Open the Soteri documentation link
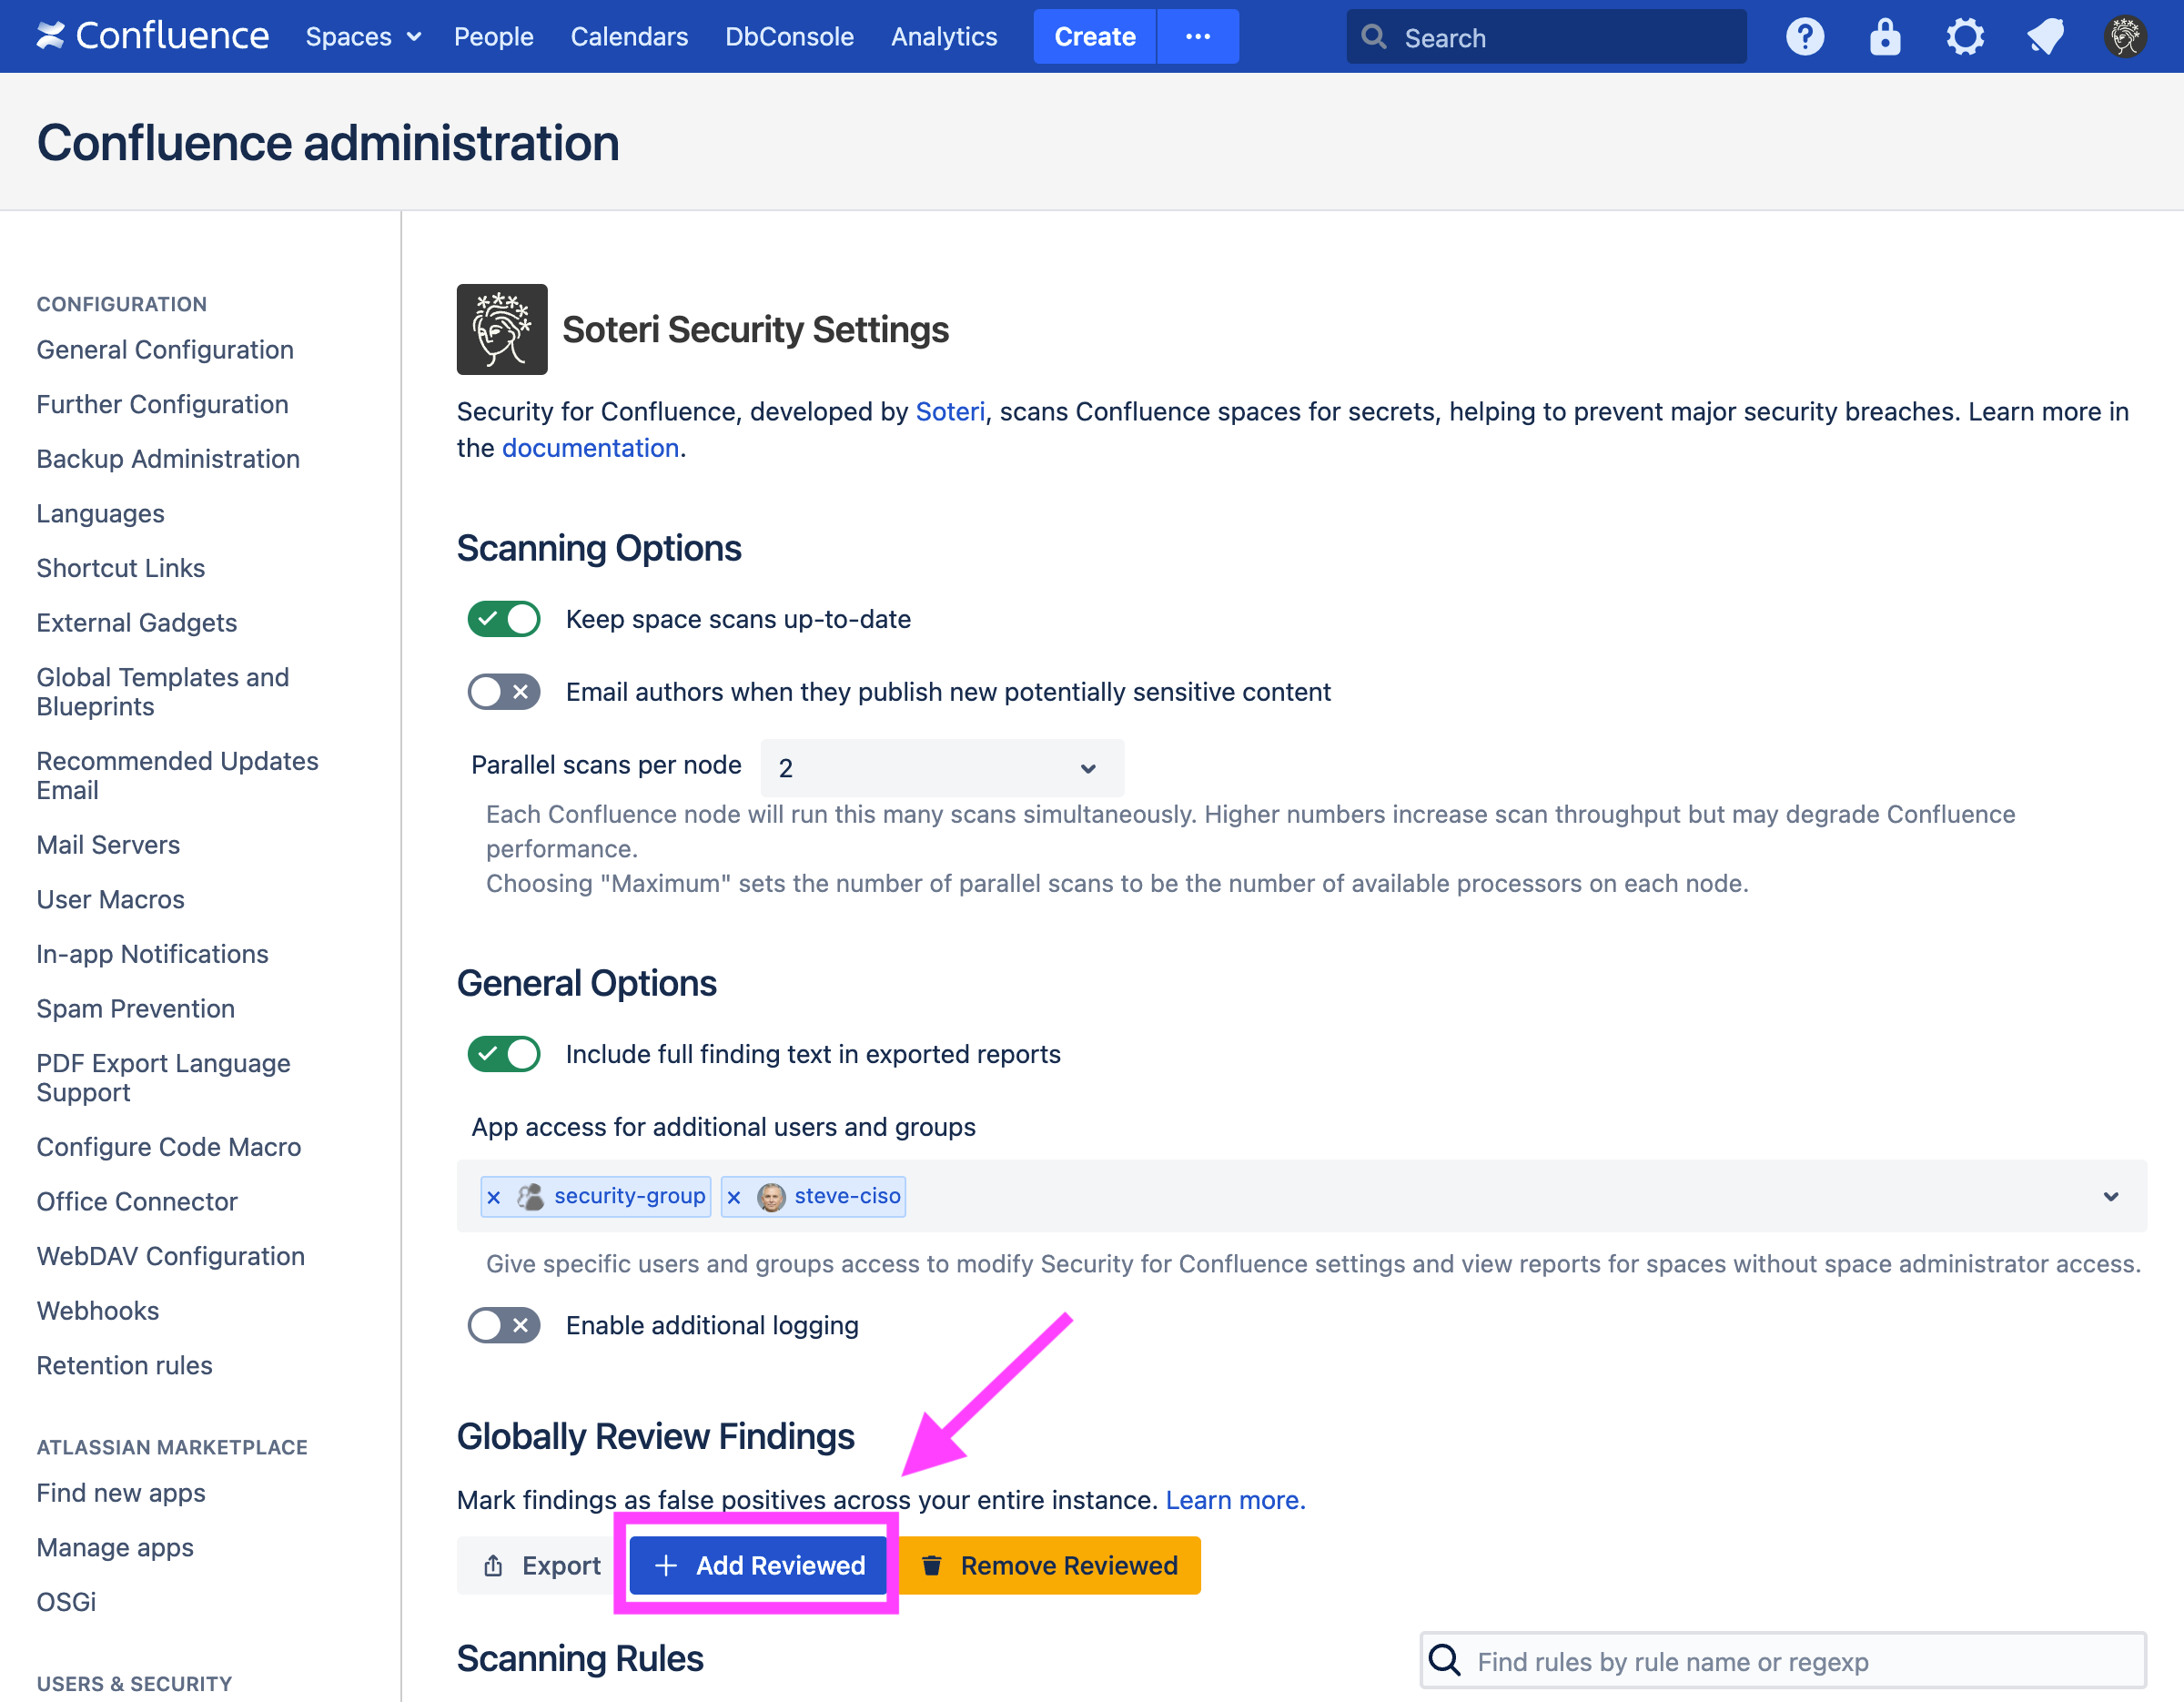The image size is (2184, 1702). pos(590,447)
